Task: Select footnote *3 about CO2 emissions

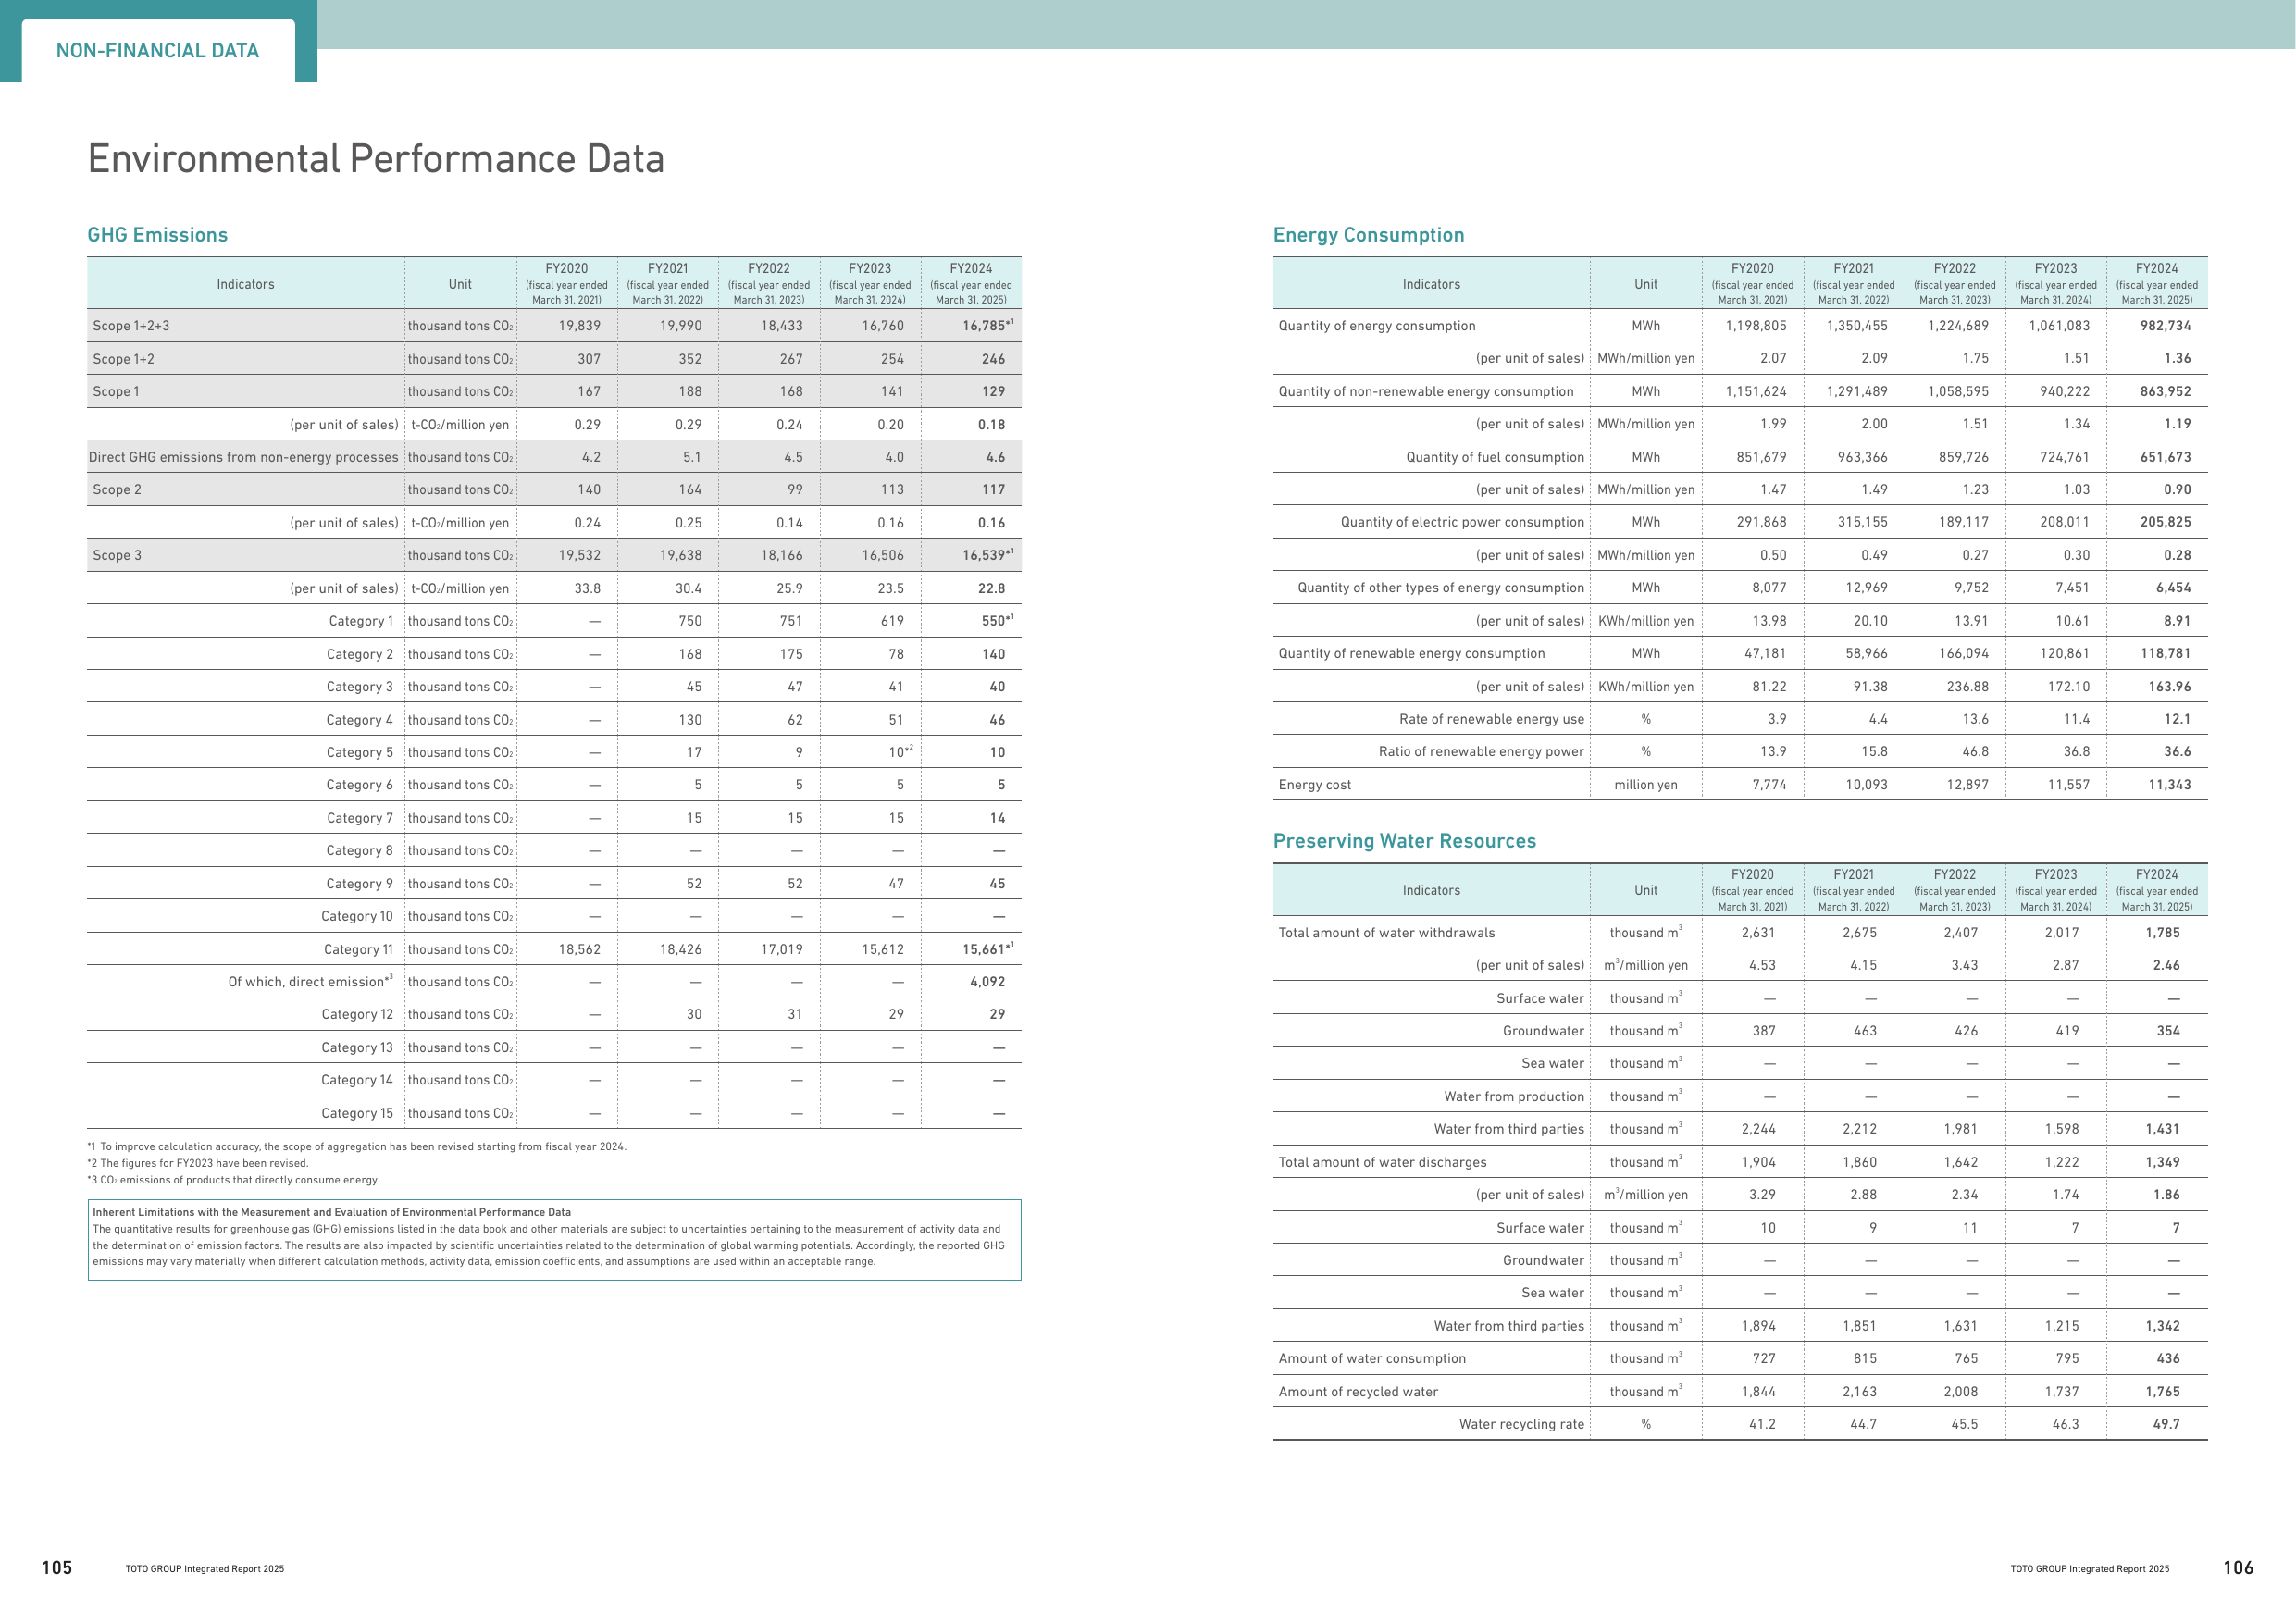Action: coord(232,1180)
